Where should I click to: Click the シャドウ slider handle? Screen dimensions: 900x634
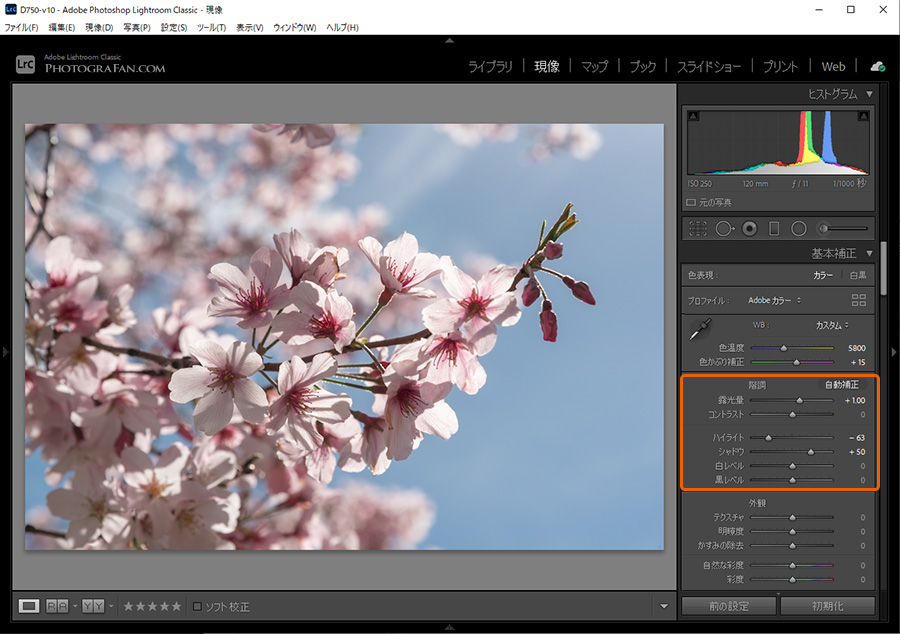point(811,452)
